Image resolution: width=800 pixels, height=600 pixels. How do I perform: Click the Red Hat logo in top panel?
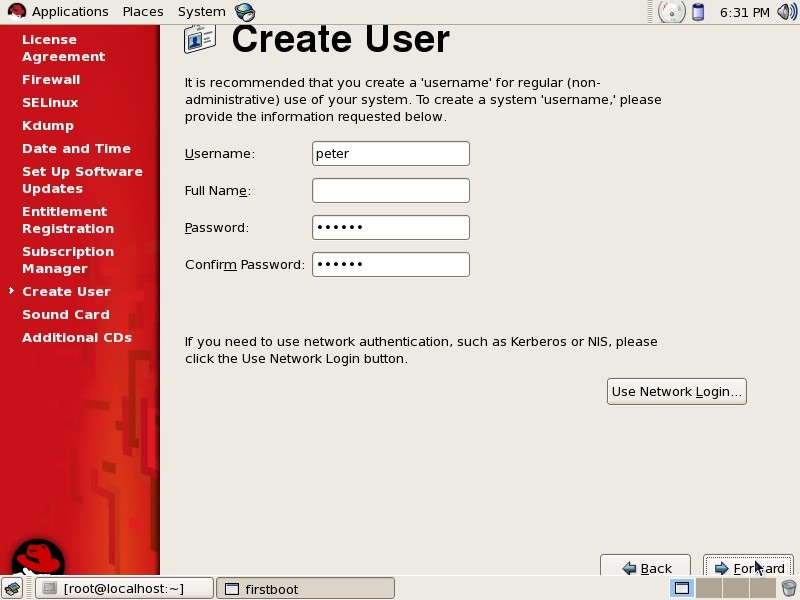click(x=16, y=11)
